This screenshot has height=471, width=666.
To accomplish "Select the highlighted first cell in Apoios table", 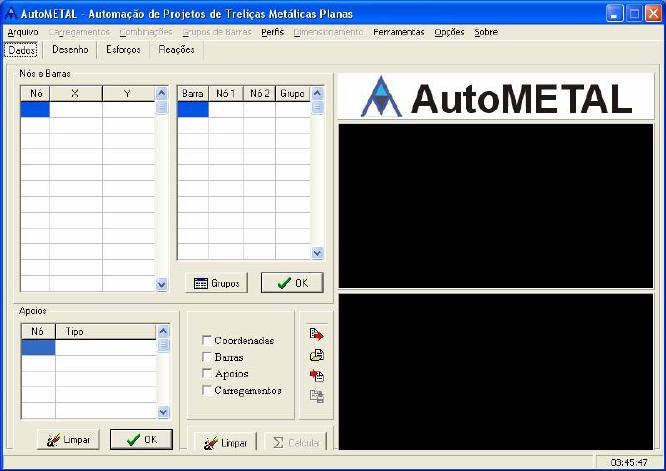I will coord(38,347).
